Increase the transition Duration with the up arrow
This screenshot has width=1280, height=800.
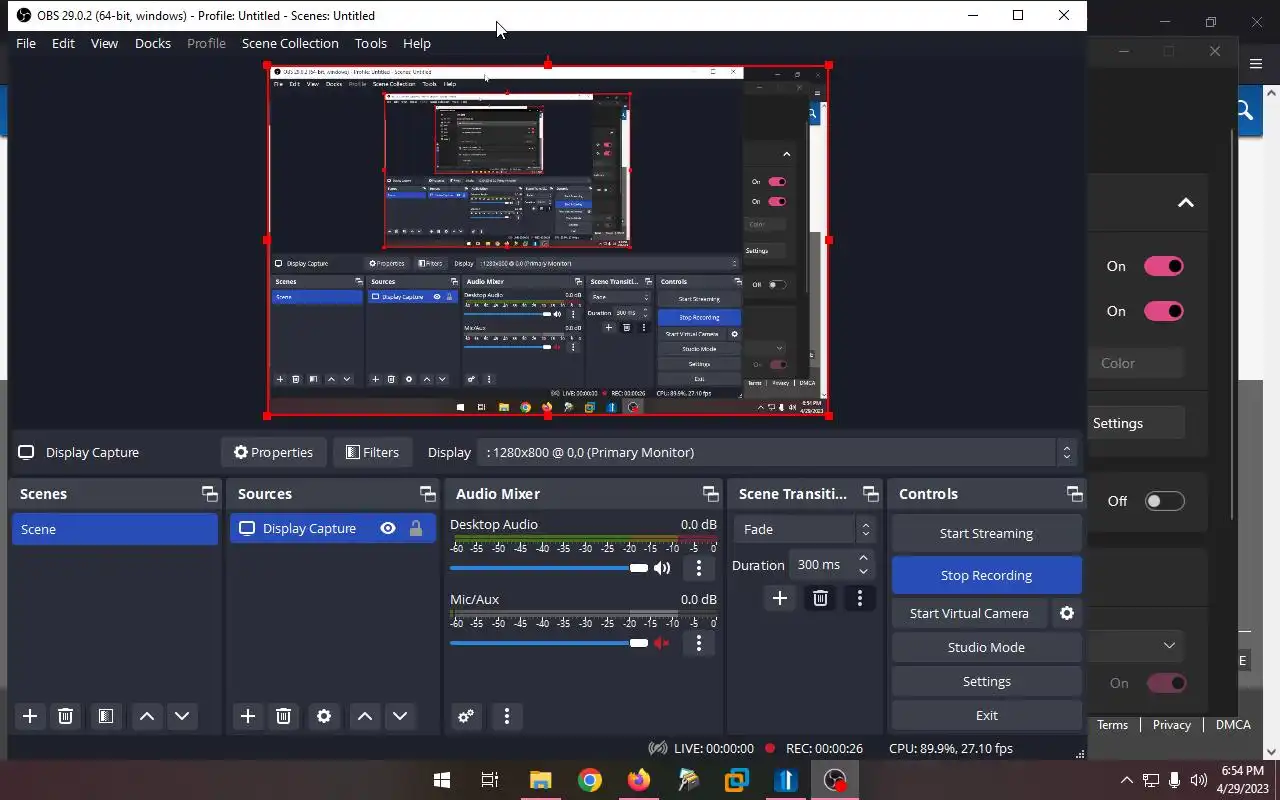pyautogui.click(x=864, y=557)
